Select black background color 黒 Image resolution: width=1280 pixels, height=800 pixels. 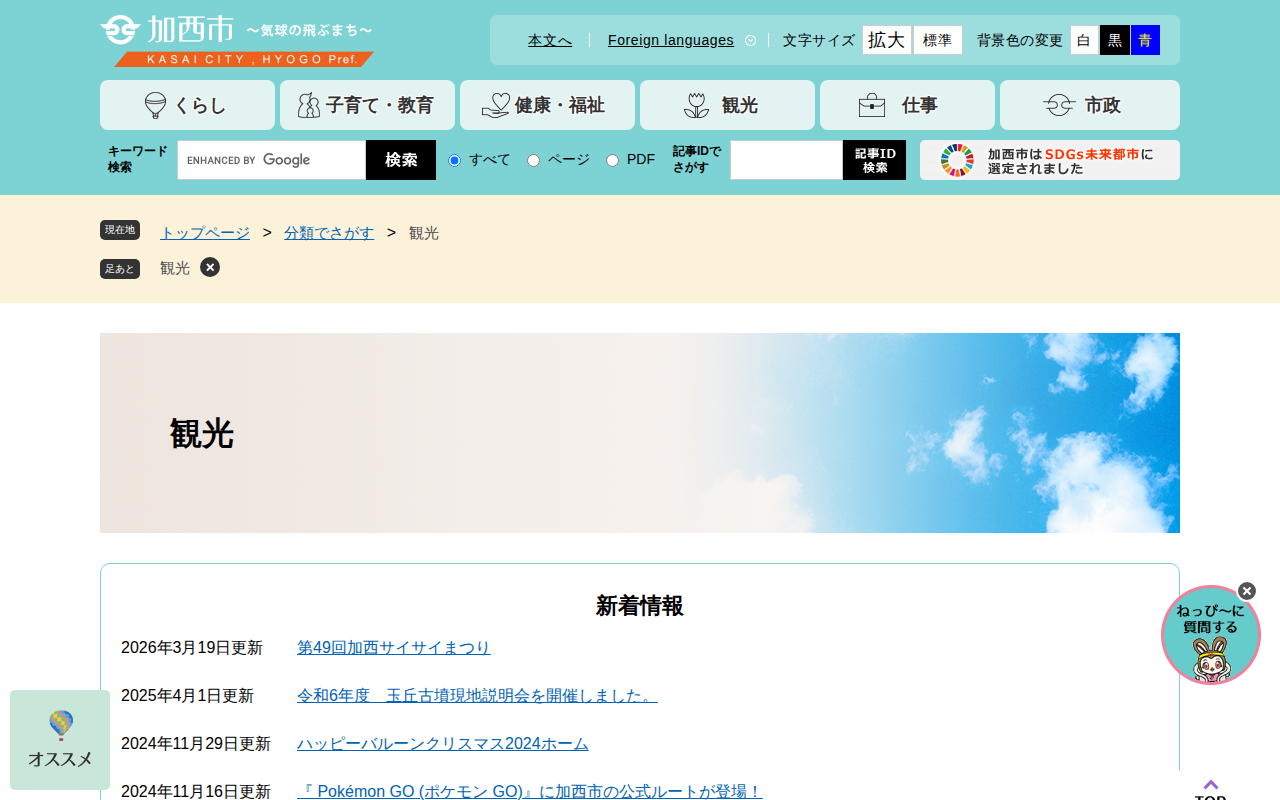[1115, 40]
